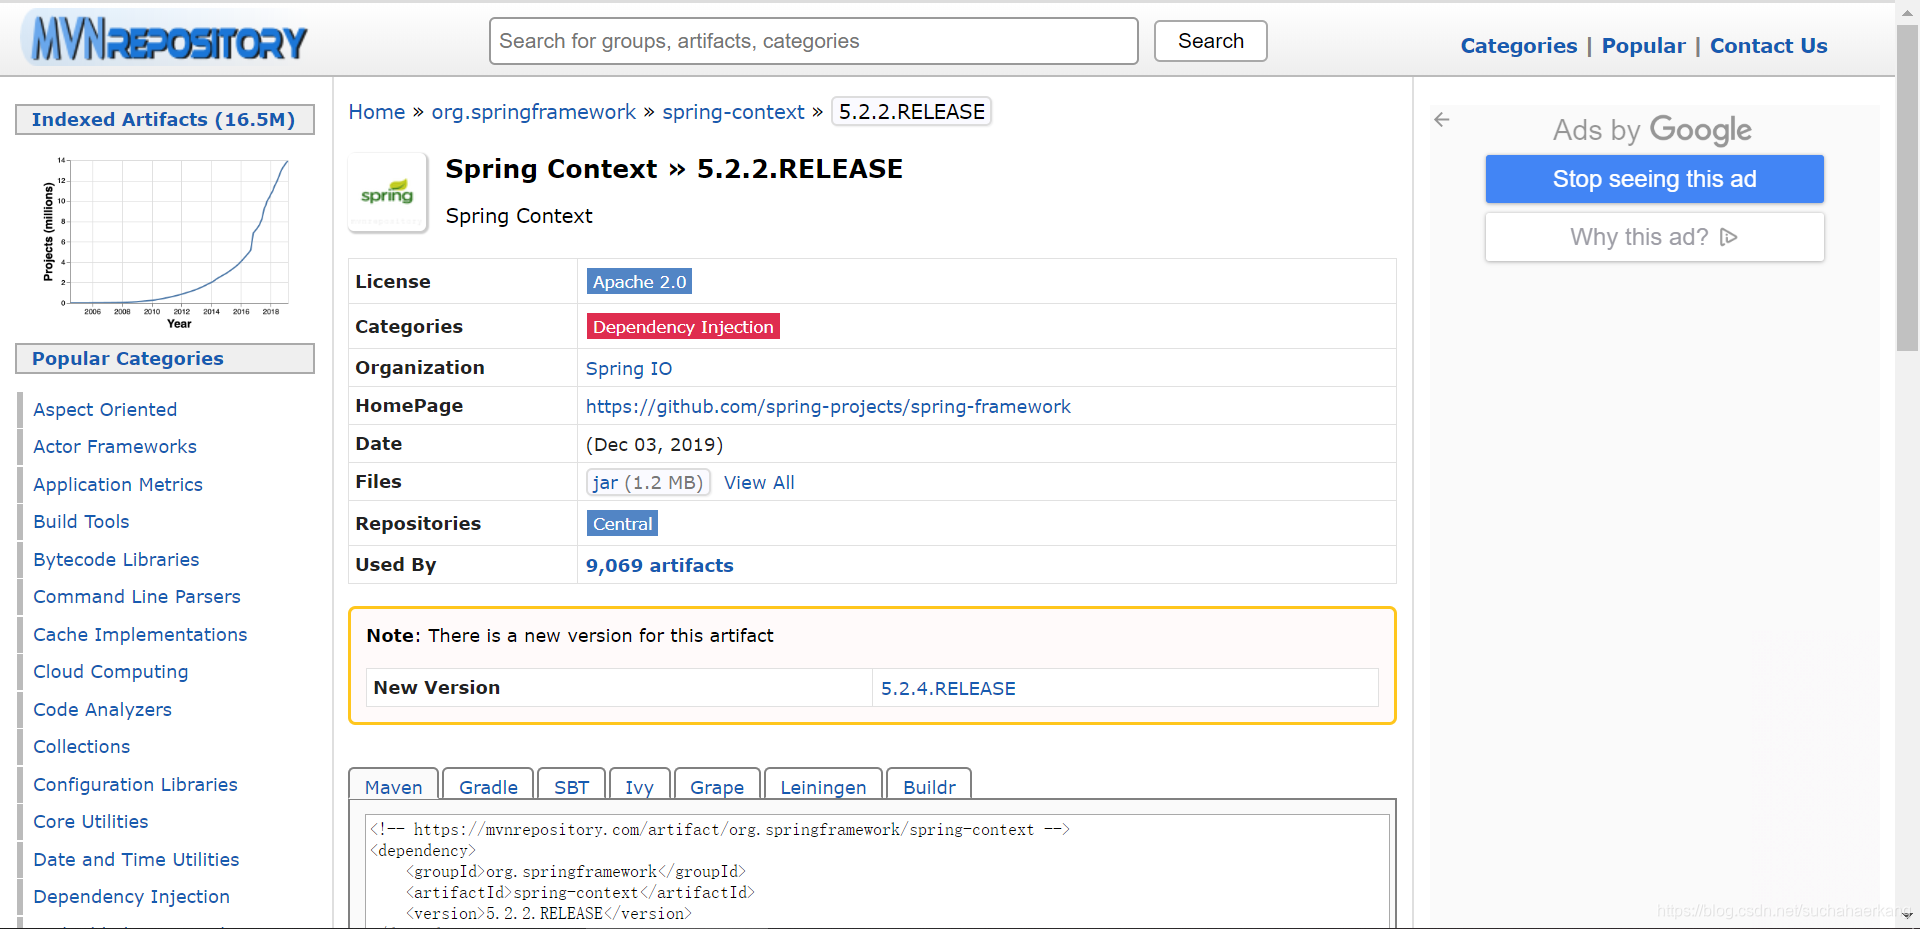
Task: Click the Maven dependency snippet text area
Action: point(877,871)
